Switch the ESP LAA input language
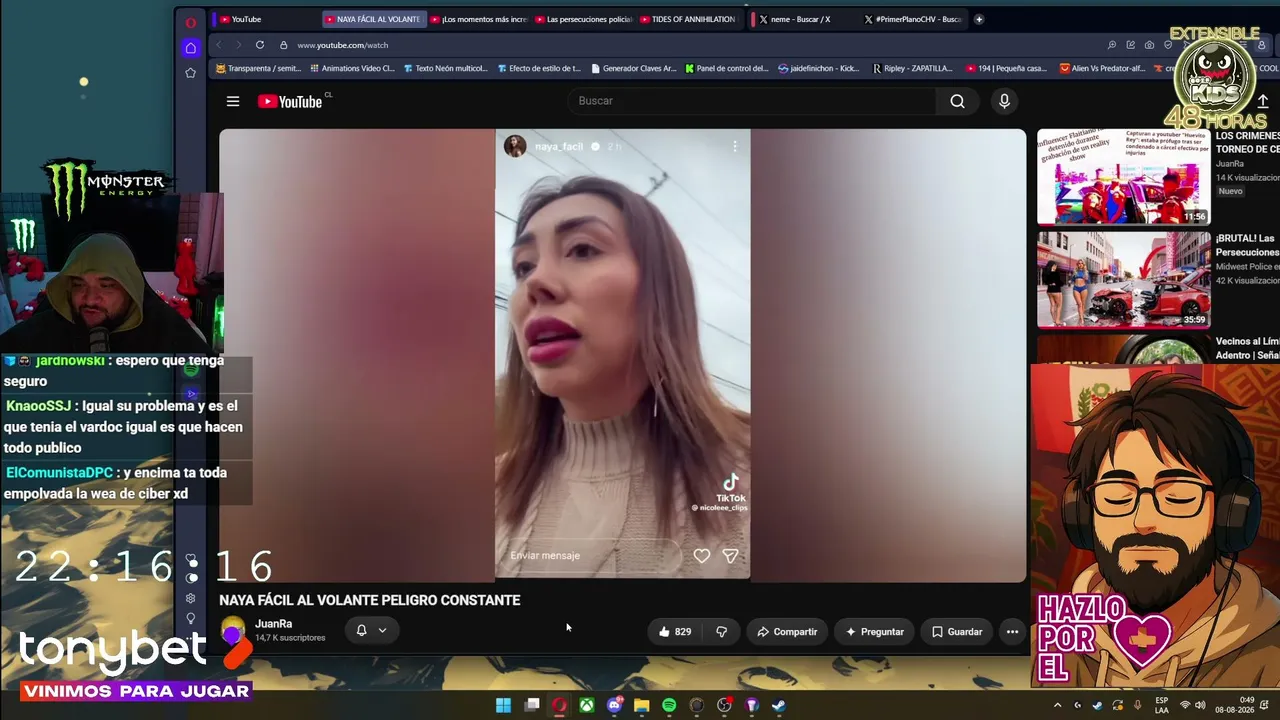The width and height of the screenshot is (1280, 720). point(1162,706)
